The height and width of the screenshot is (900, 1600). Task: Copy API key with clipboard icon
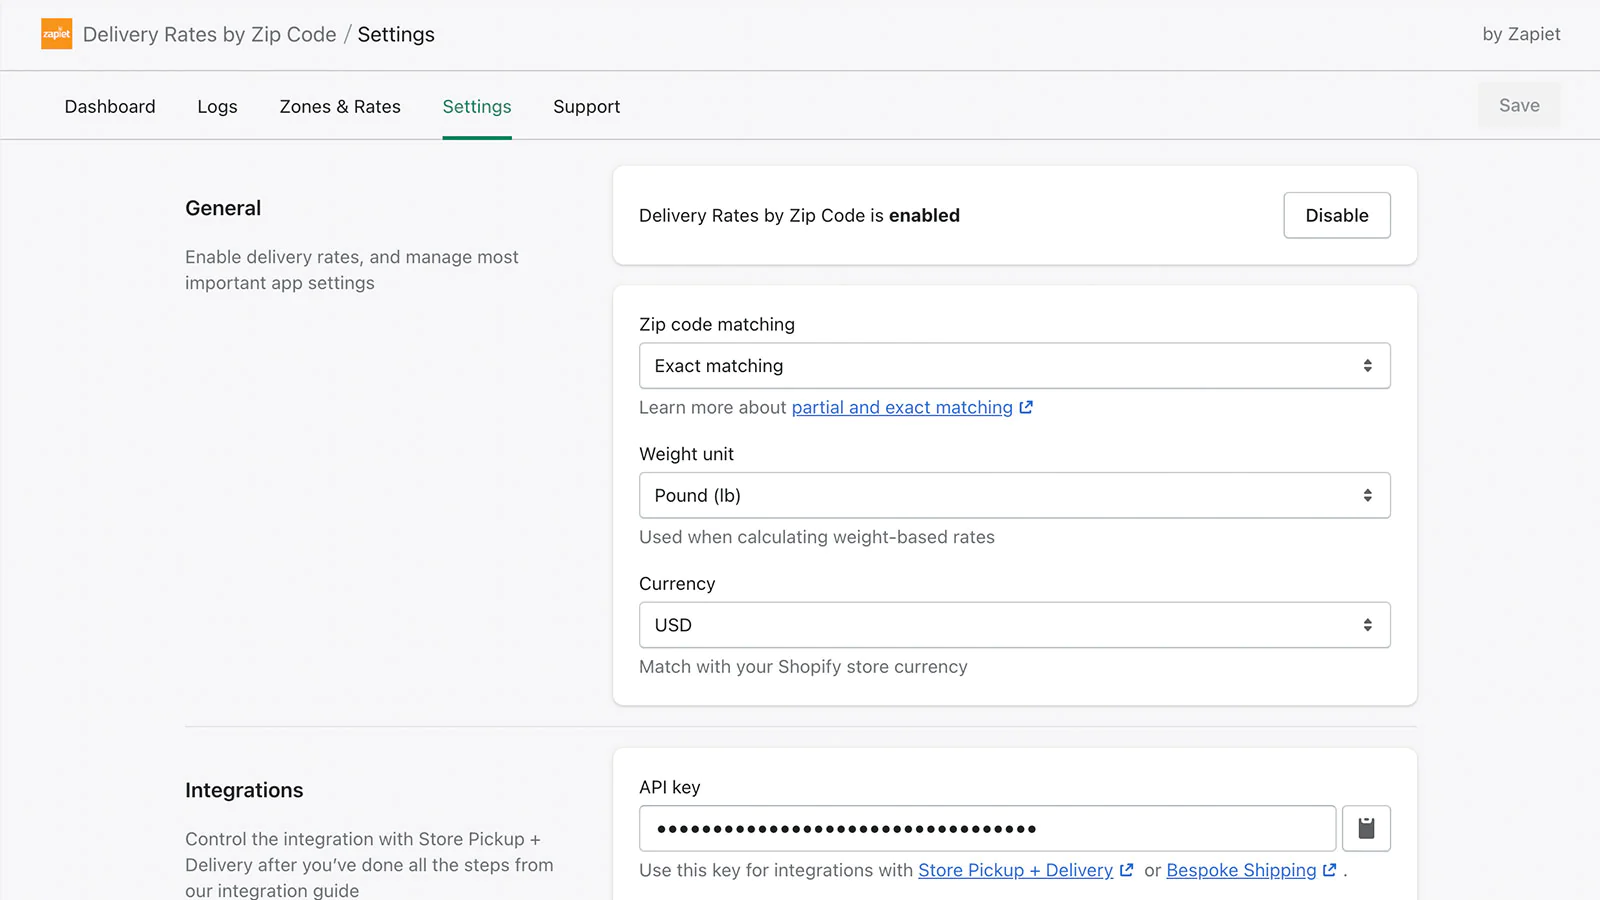[x=1366, y=828]
